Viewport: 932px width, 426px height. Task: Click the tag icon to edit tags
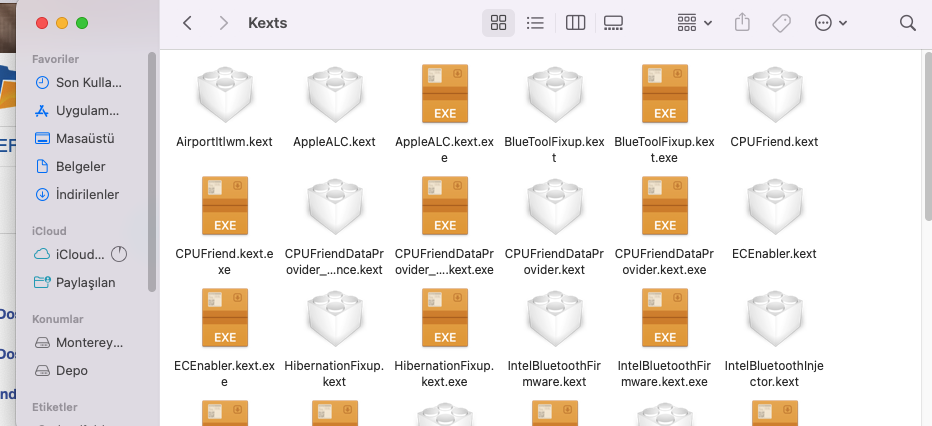point(782,23)
